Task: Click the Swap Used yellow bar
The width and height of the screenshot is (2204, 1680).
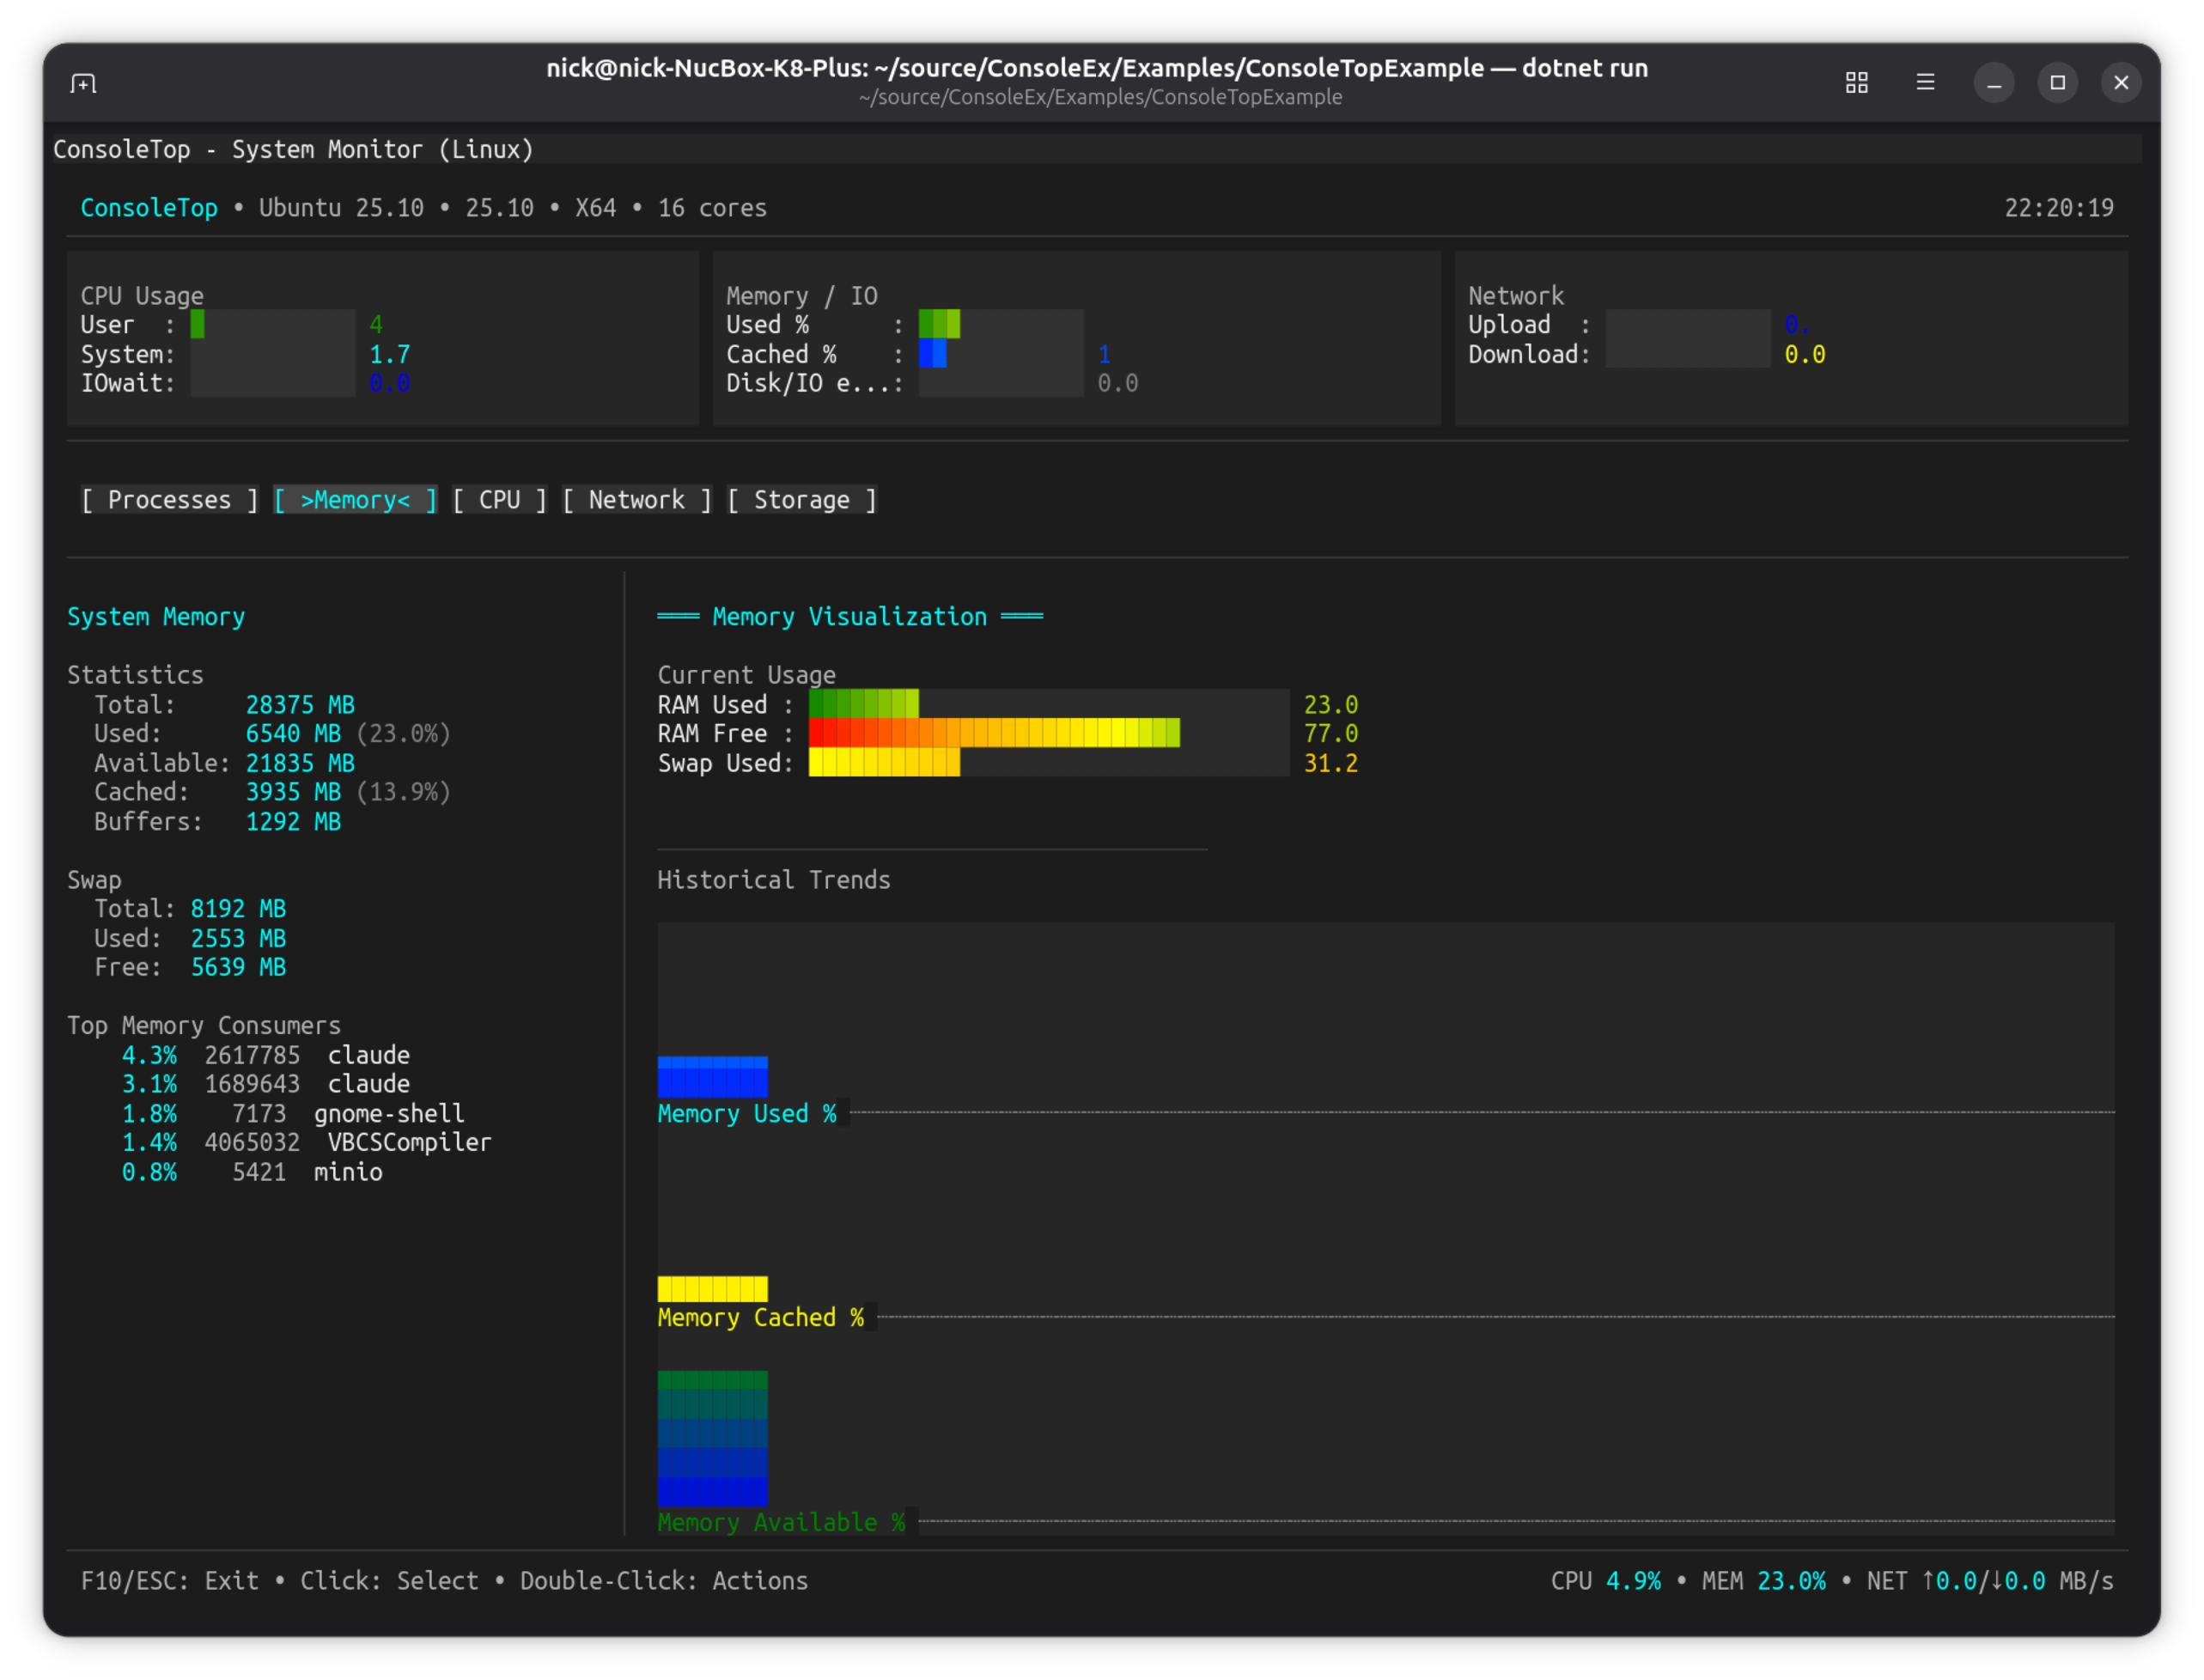Action: click(883, 763)
